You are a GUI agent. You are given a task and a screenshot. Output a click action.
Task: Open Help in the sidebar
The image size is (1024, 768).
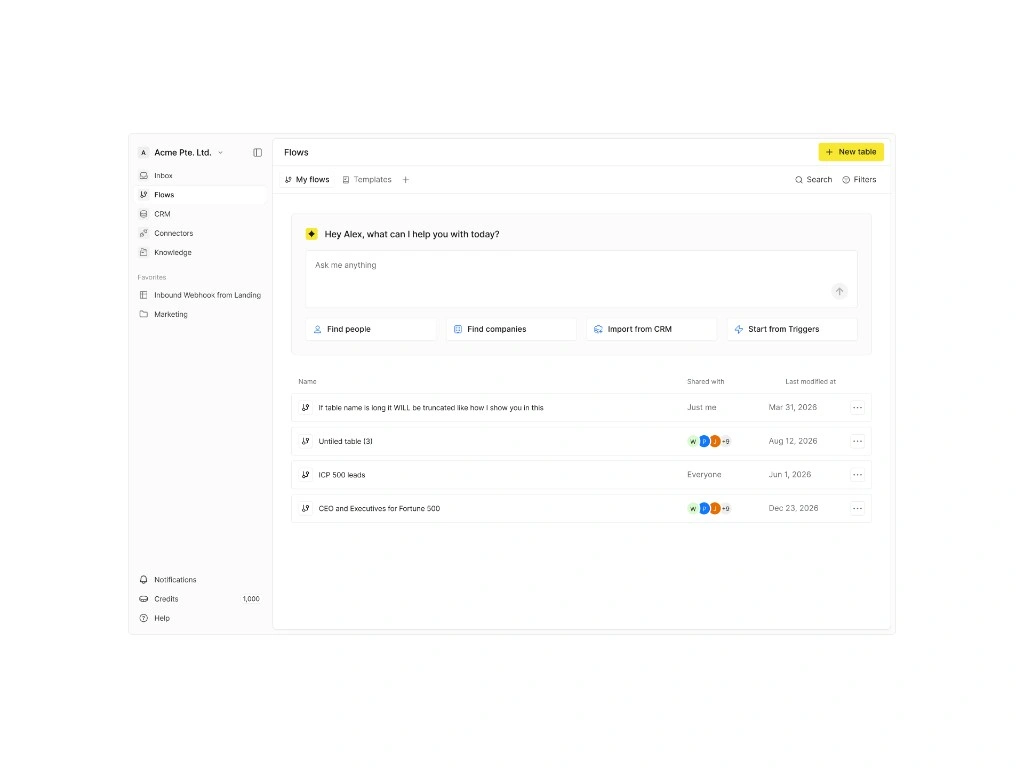tap(200, 618)
